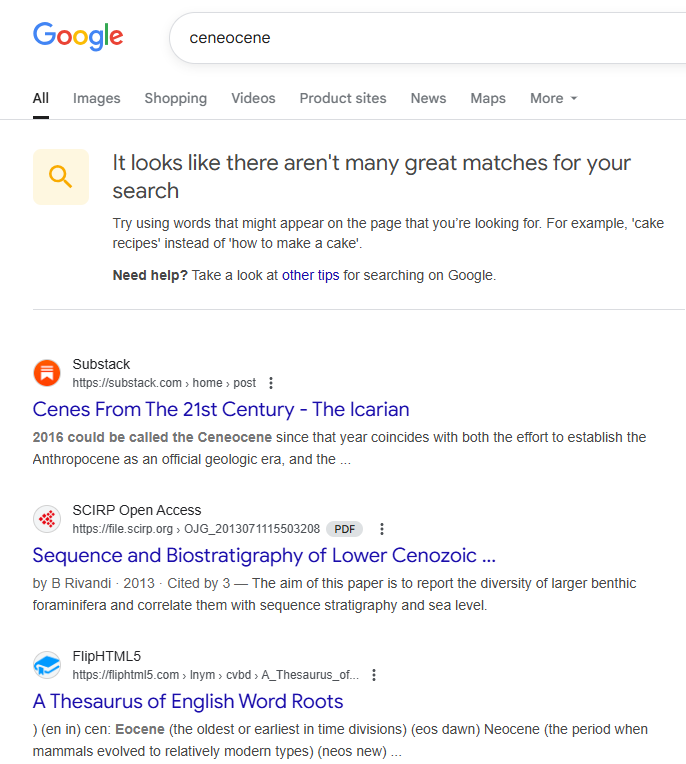This screenshot has height=764, width=686.
Task: Switch to the Images tab
Action: pyautogui.click(x=96, y=98)
